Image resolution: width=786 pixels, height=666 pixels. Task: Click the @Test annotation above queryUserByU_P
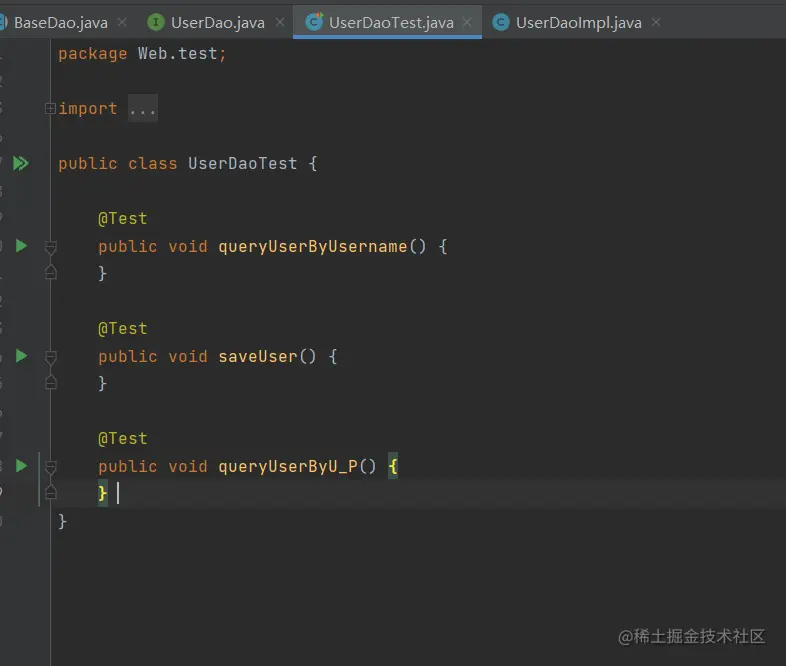click(x=123, y=438)
